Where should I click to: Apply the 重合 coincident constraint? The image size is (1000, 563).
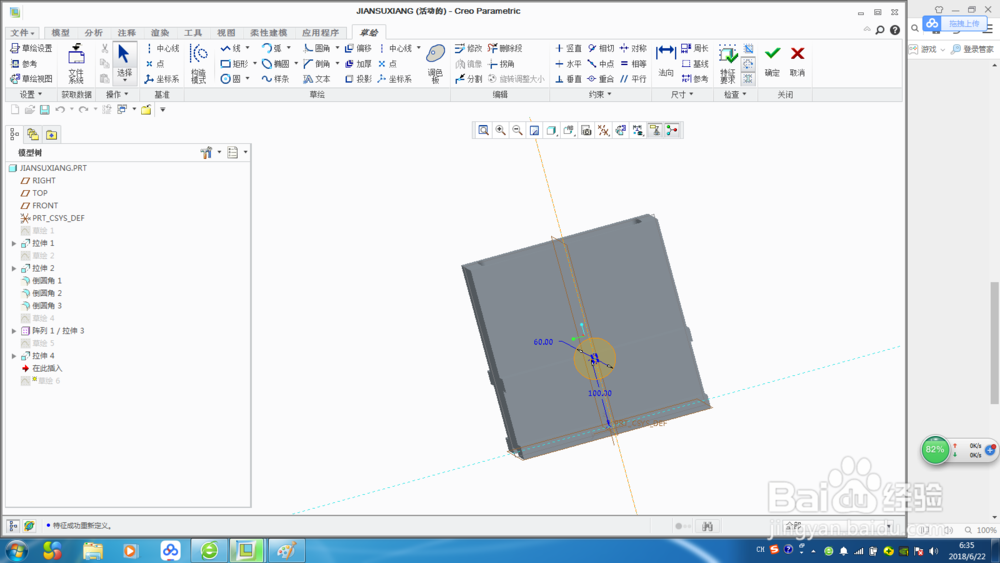pos(600,79)
